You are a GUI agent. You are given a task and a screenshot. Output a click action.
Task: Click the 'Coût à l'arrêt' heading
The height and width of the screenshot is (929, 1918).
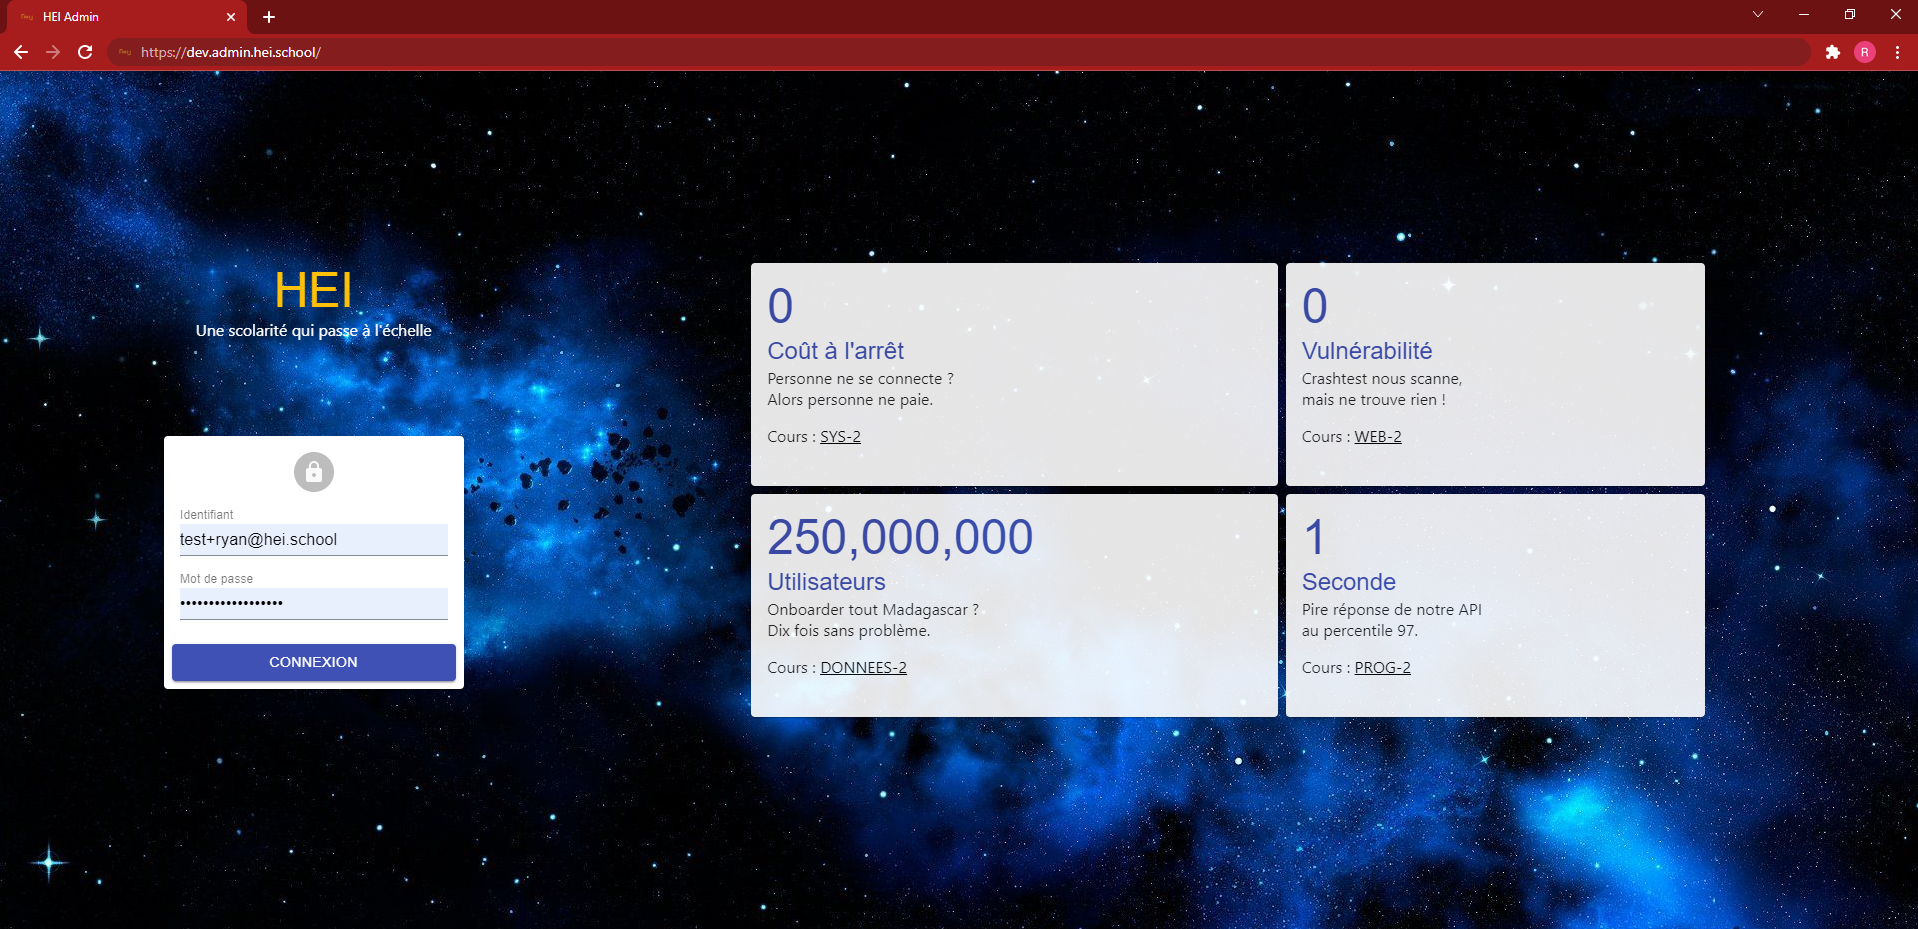pos(836,351)
